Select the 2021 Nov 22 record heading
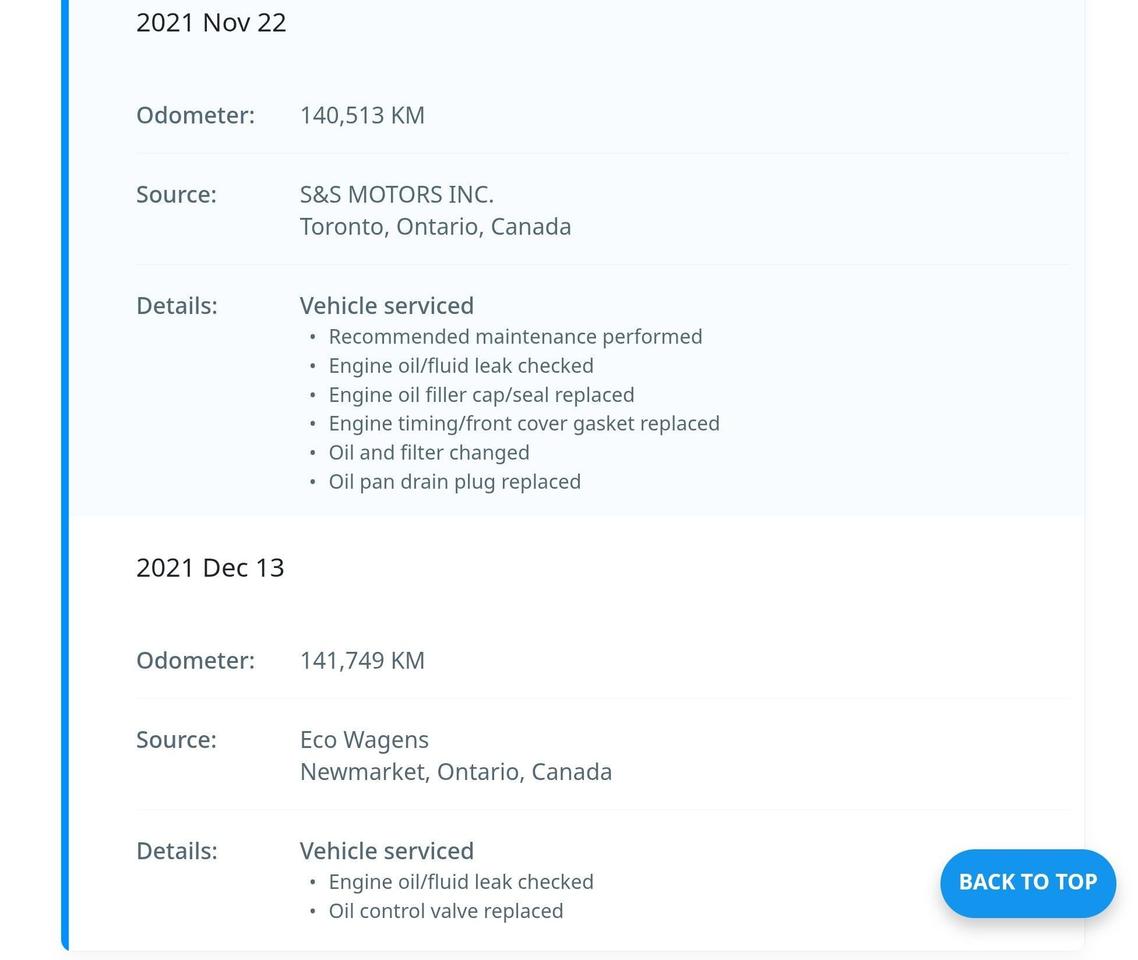This screenshot has width=1138, height=960. coord(211,22)
